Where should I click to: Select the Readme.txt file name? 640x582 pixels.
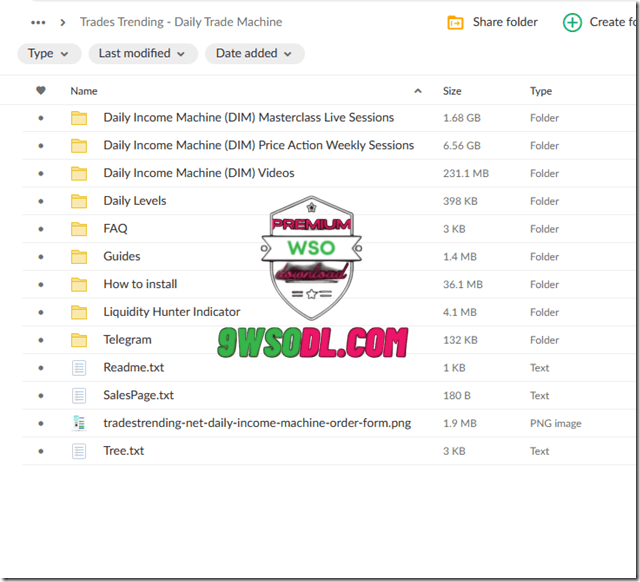coord(133,367)
